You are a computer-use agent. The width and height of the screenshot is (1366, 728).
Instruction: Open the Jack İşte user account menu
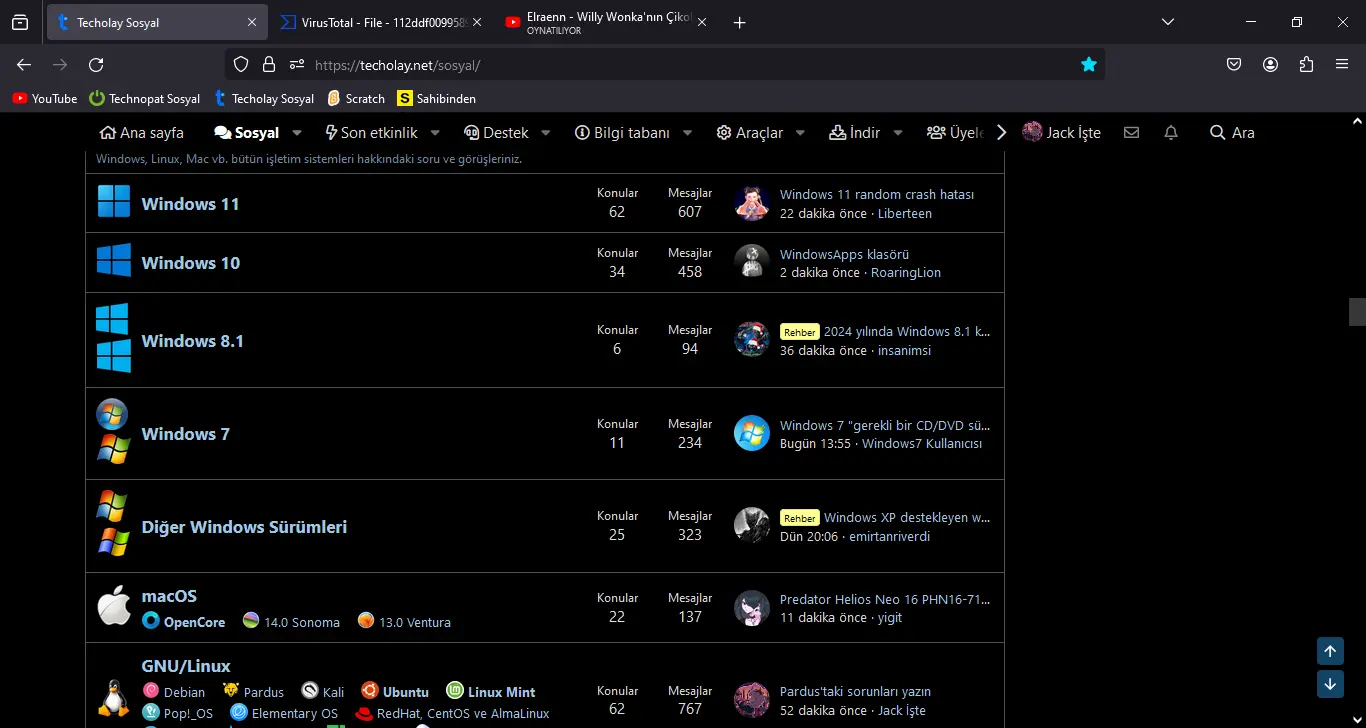(1062, 133)
